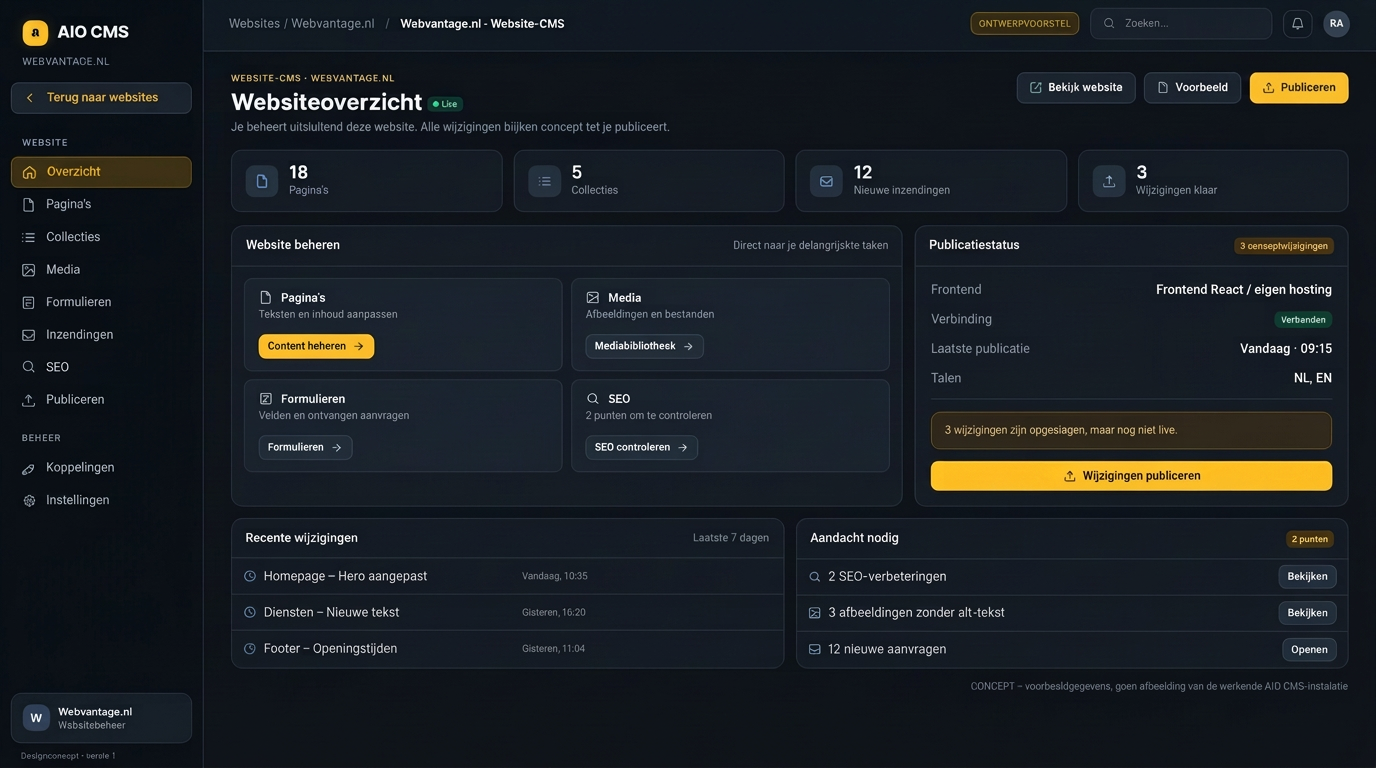Click Terug naar websites button
The width and height of the screenshot is (1376, 768).
(x=101, y=98)
